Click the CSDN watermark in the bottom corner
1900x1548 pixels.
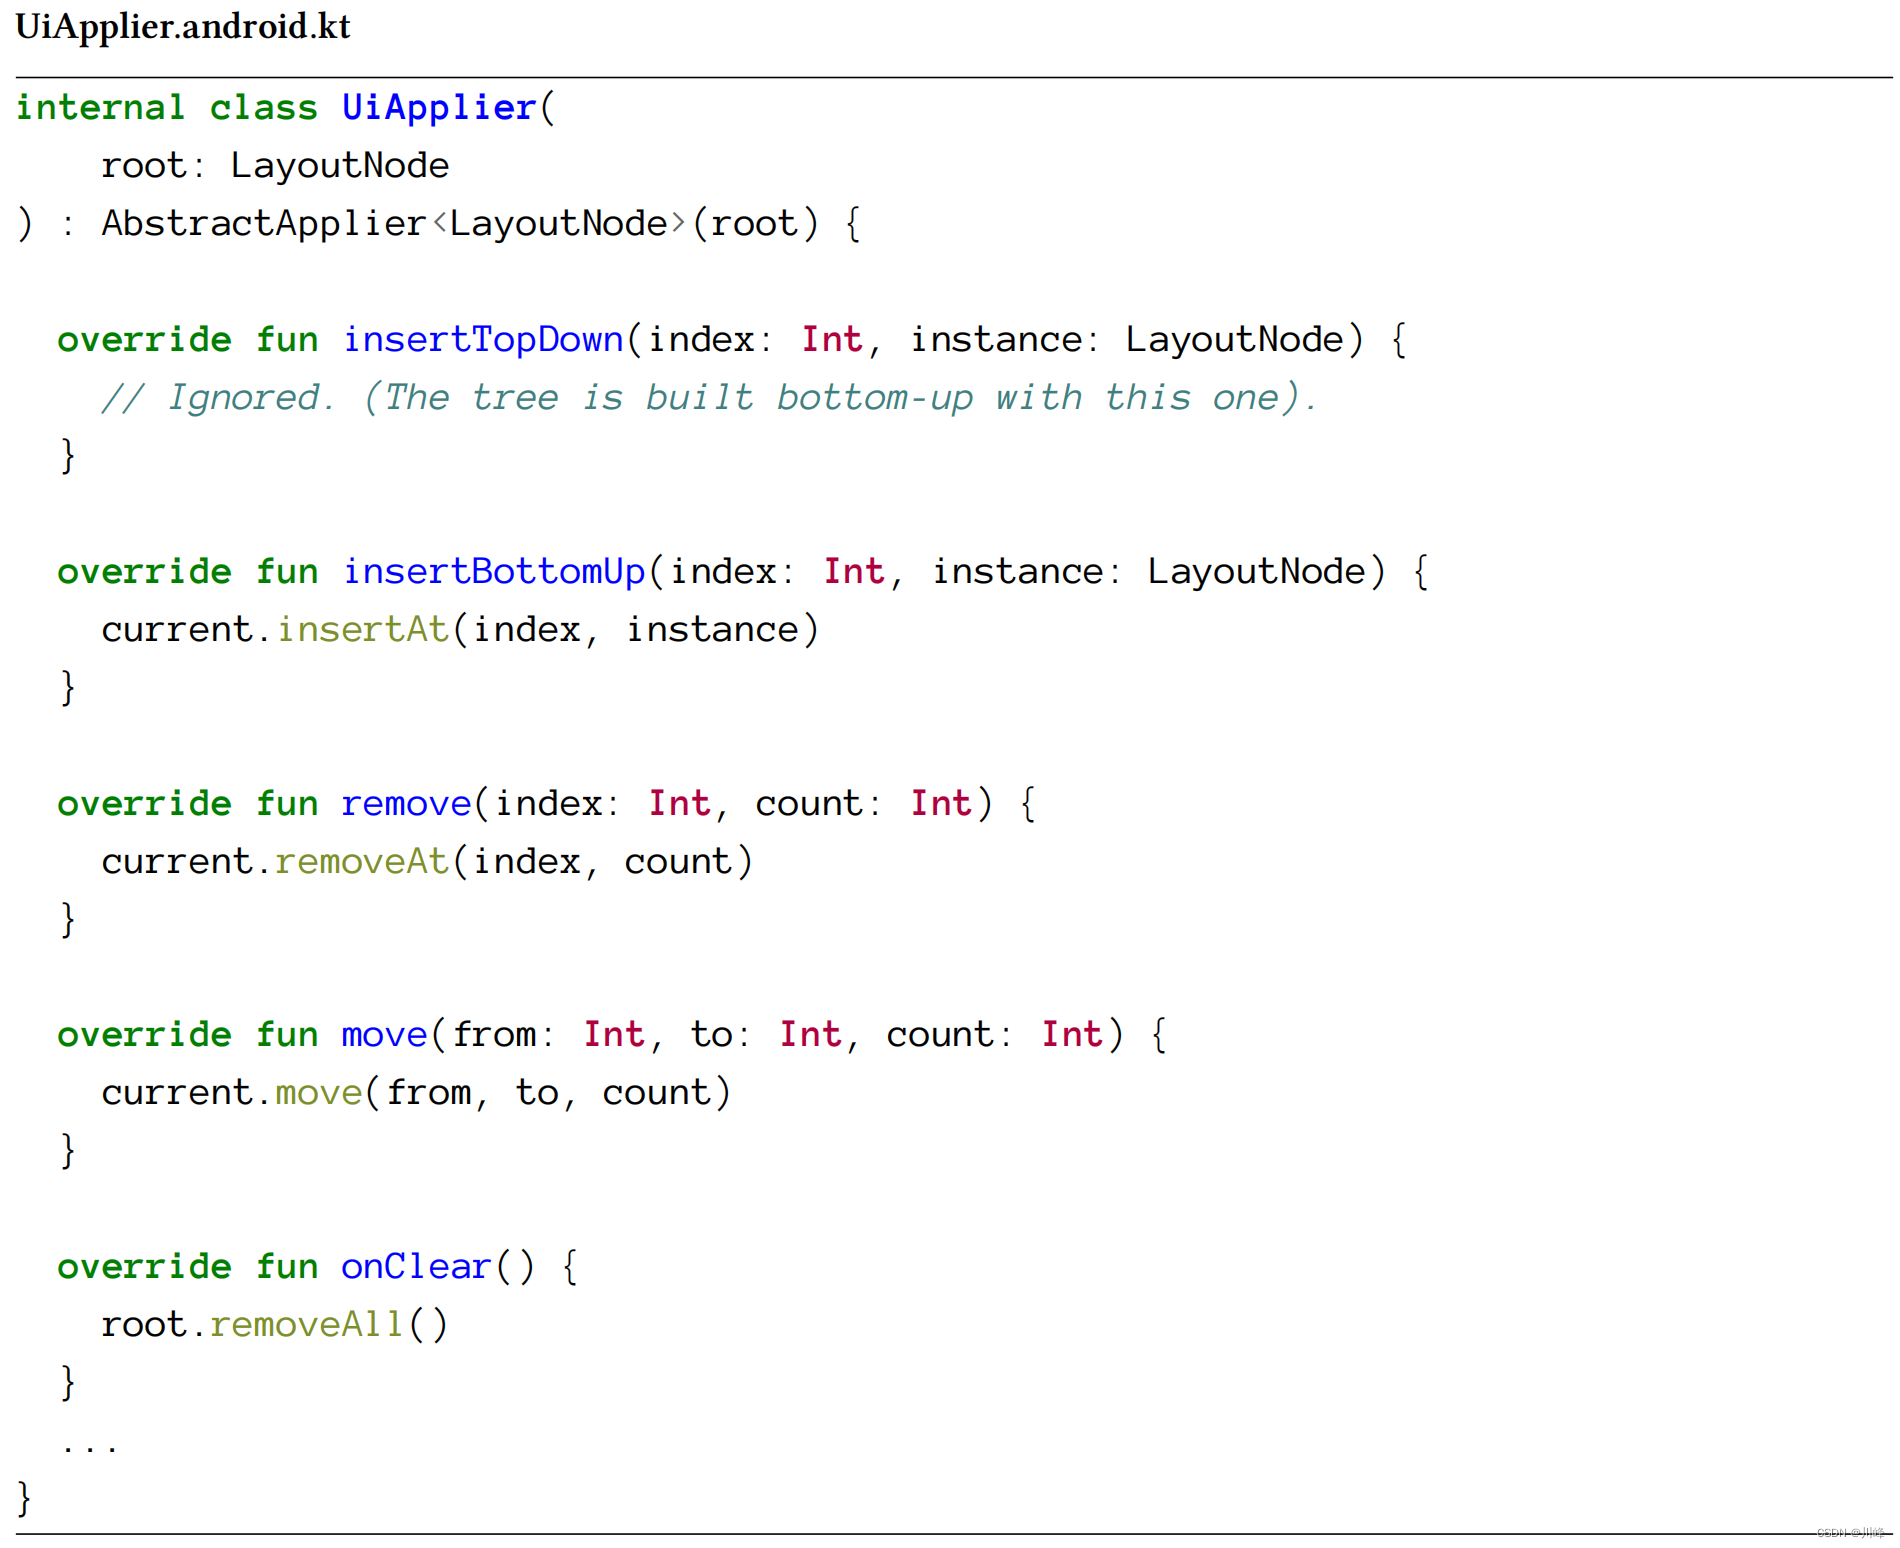[1849, 1533]
